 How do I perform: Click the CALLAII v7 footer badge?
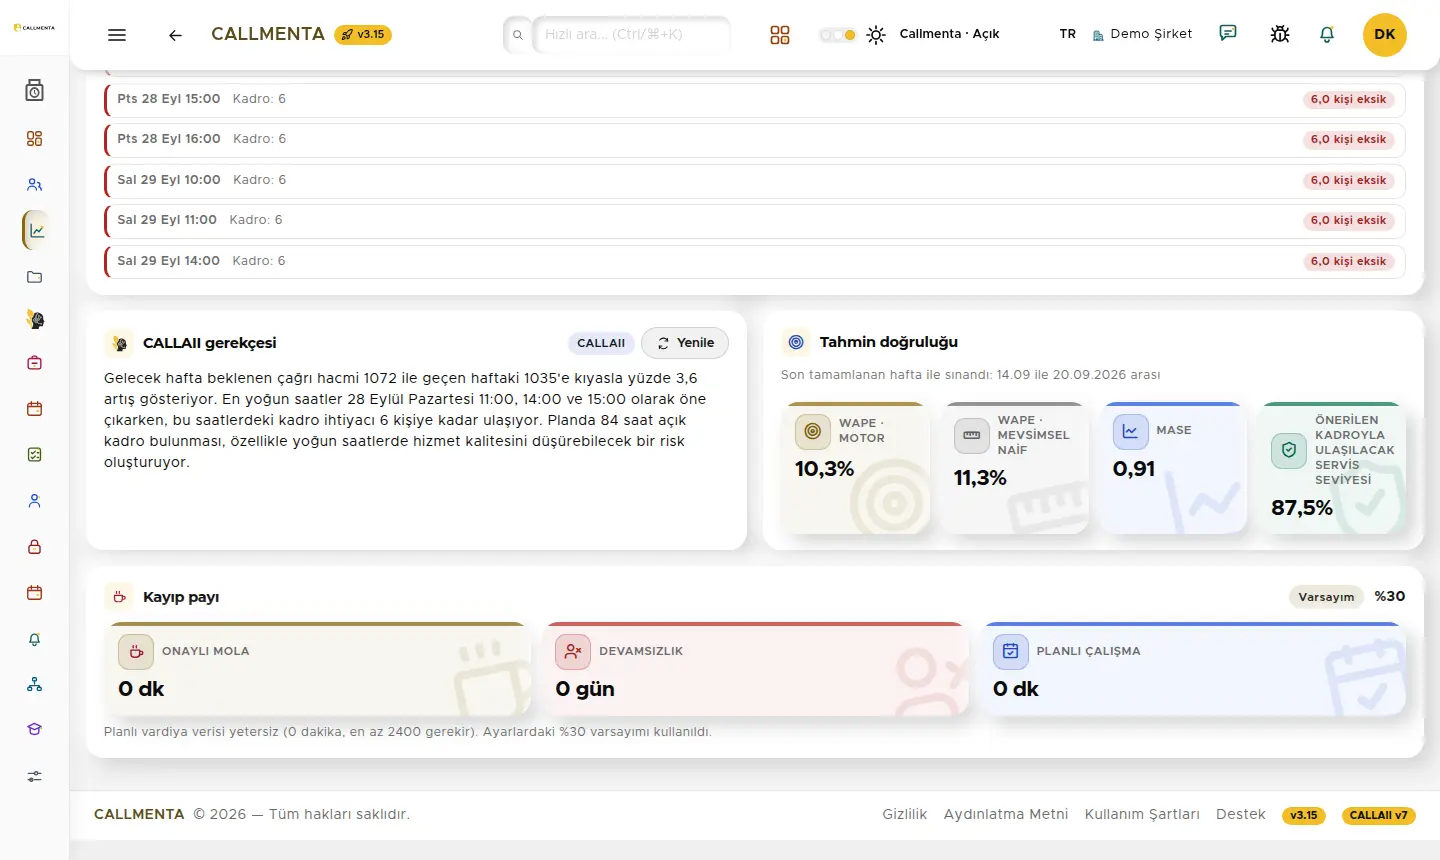click(1378, 815)
